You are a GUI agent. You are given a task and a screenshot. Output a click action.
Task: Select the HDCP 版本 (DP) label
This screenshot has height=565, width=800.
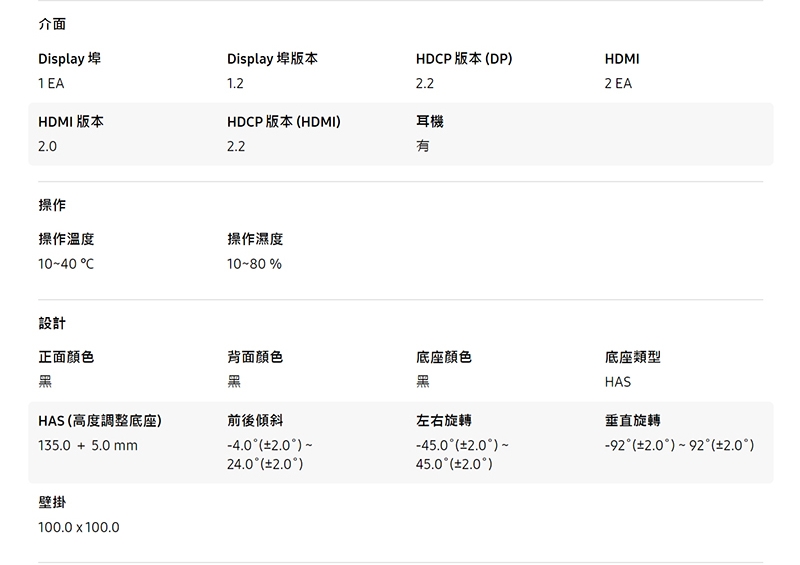[464, 59]
